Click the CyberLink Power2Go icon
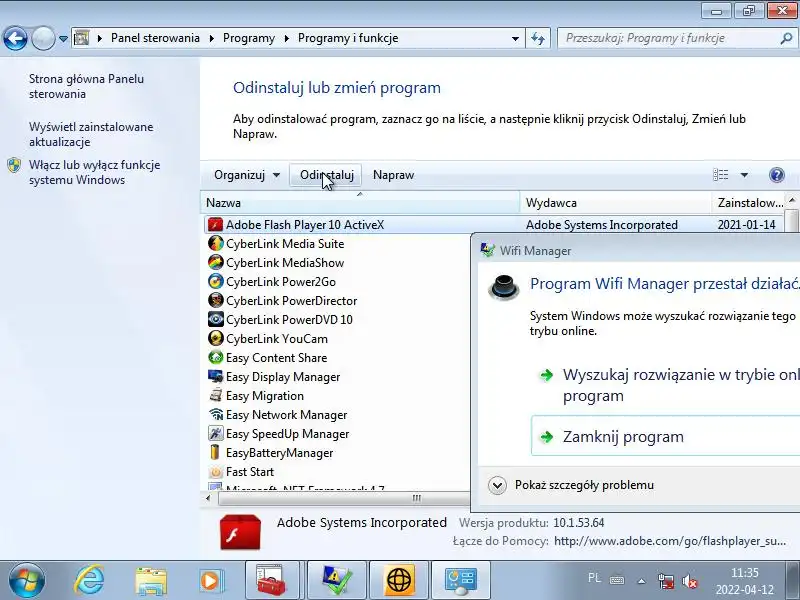 point(215,281)
